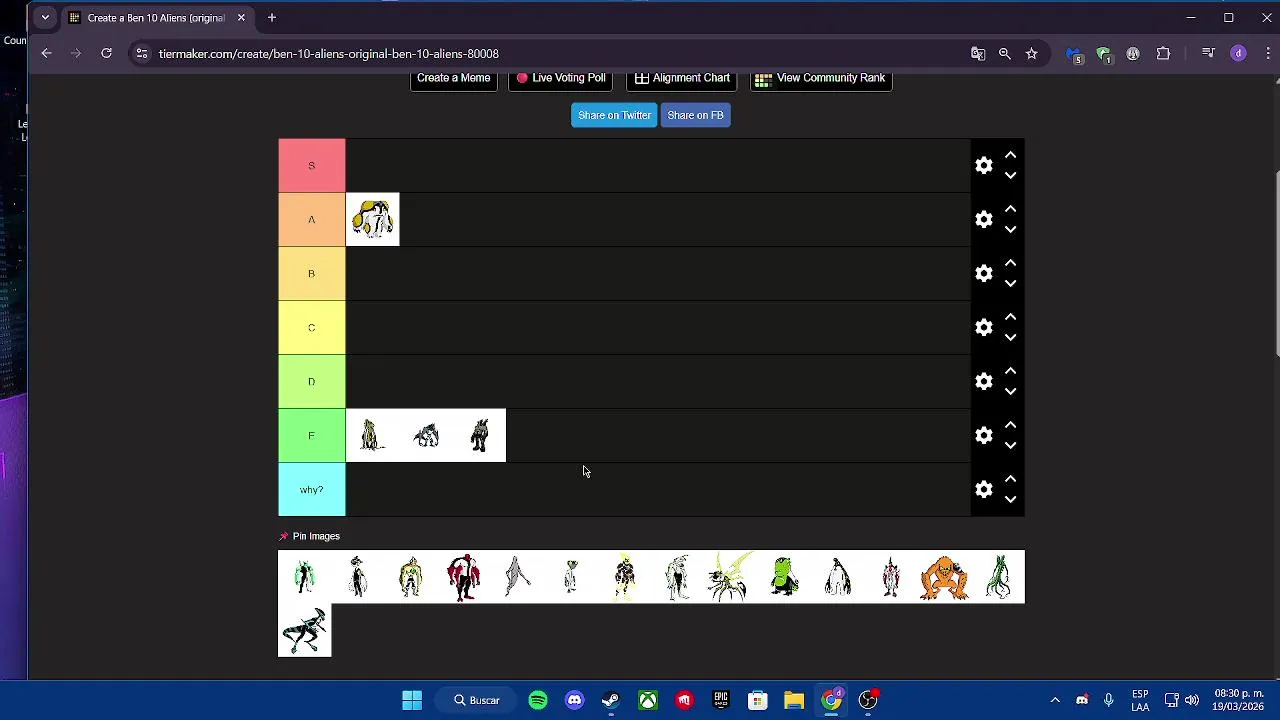
Task: Move D tier row down with arrow
Action: point(1010,392)
